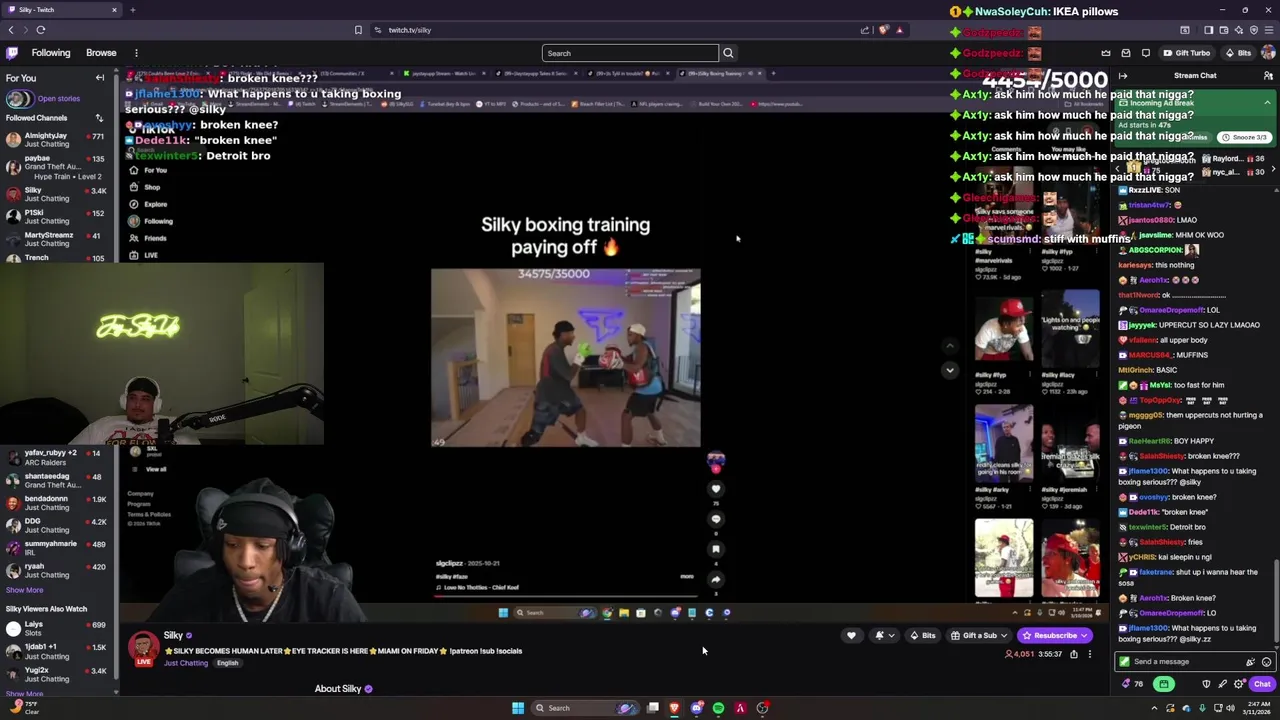Screen dimensions: 1280x720
Task: Open the browser hamburger menu
Action: click(1268, 30)
